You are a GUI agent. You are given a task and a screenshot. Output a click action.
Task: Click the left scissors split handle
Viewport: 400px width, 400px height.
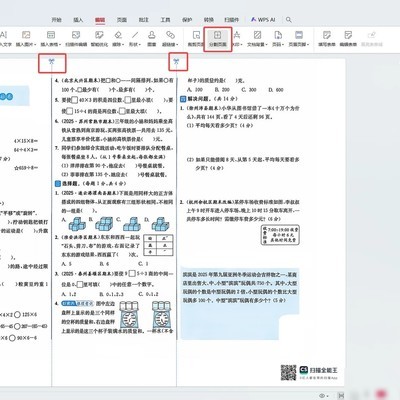pos(52,61)
